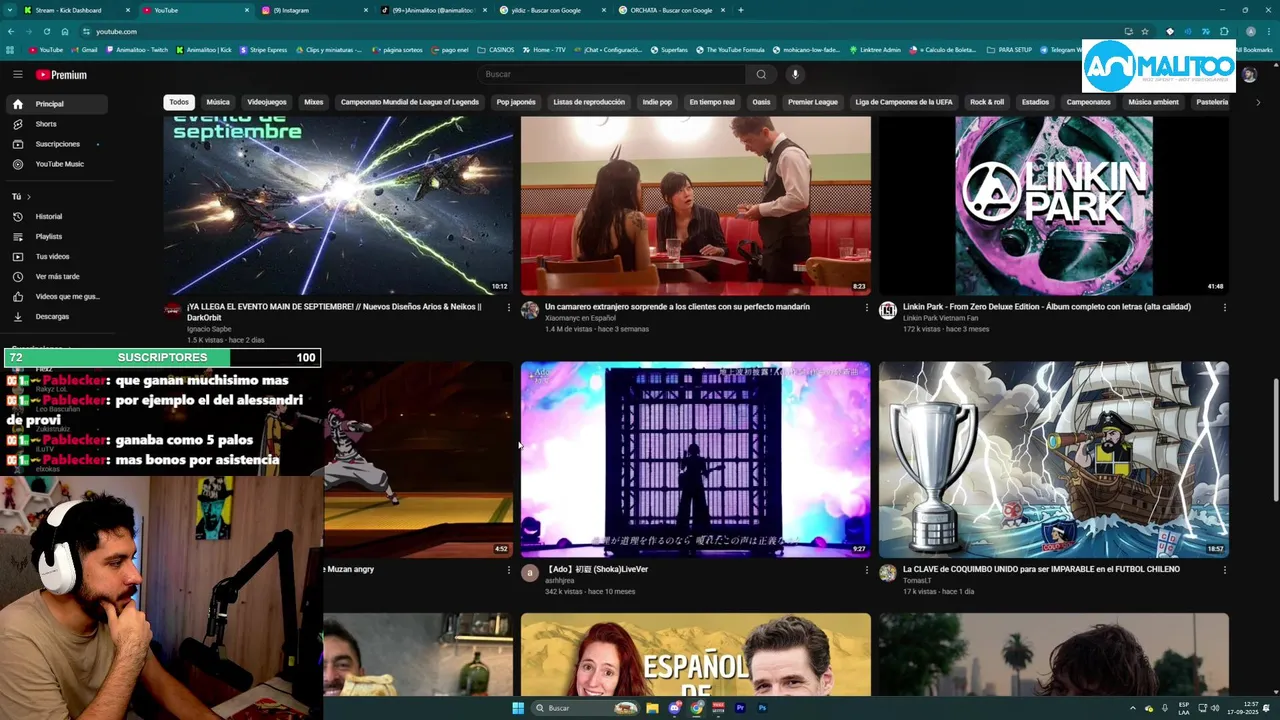Play the Linkin Park album thumbnail

pyautogui.click(x=1054, y=205)
